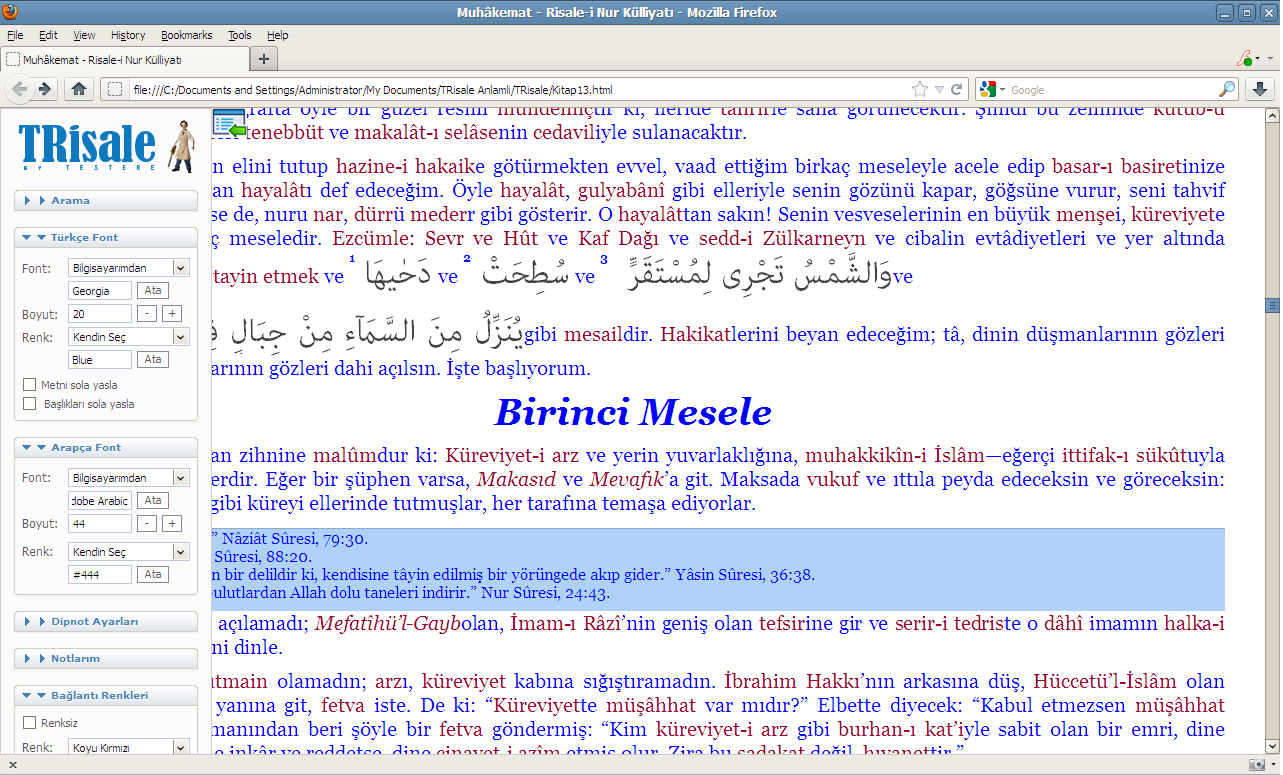1283x775 pixels.
Task: Click the Adobe Arabic font name field
Action: point(100,500)
